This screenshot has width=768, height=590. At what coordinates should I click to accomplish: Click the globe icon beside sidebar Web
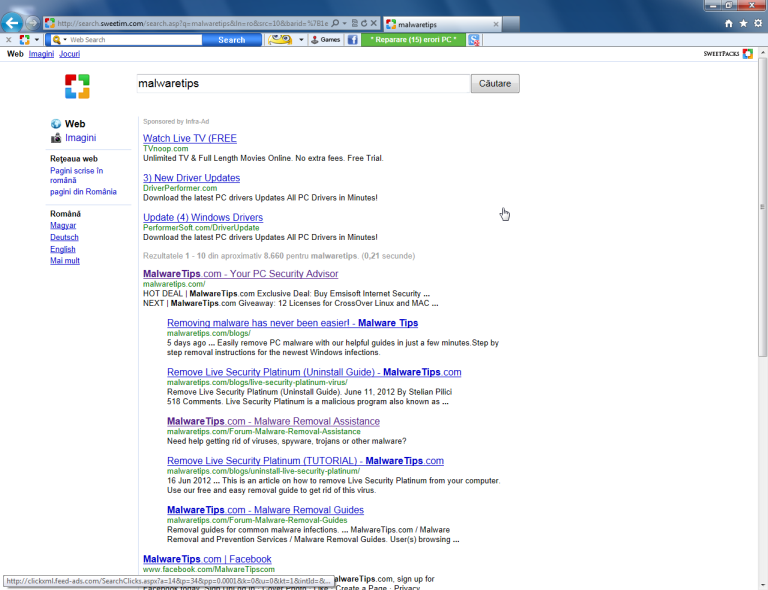pos(56,124)
